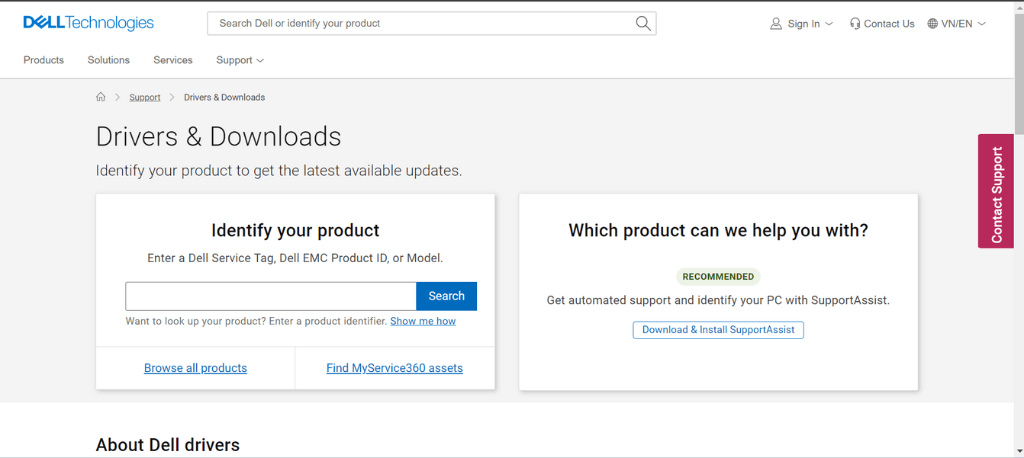Open Browse all products link

click(x=195, y=368)
